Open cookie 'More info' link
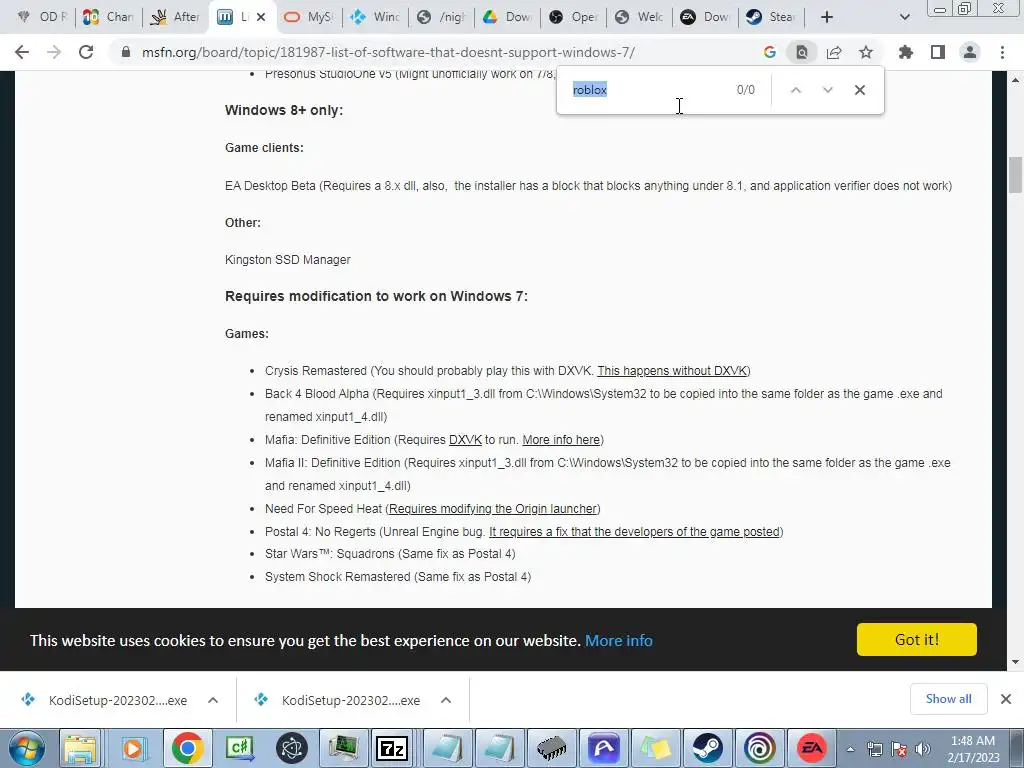 [x=618, y=641]
